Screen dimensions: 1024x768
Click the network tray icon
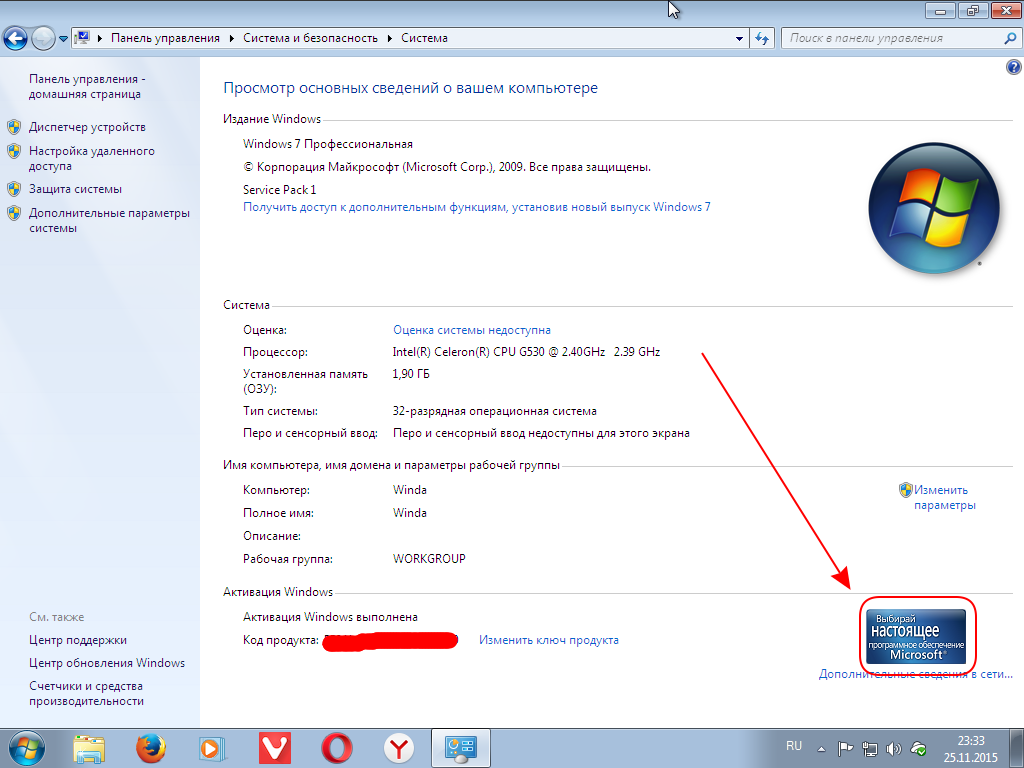point(869,749)
